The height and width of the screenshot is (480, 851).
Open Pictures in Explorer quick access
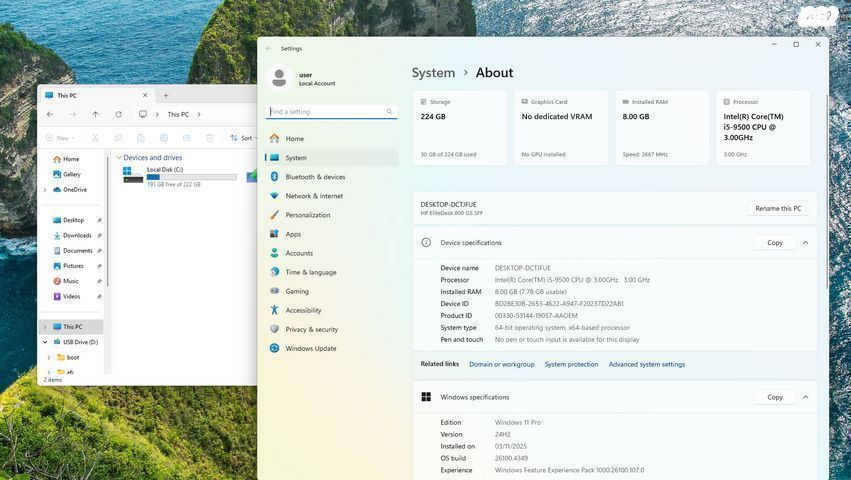73,266
